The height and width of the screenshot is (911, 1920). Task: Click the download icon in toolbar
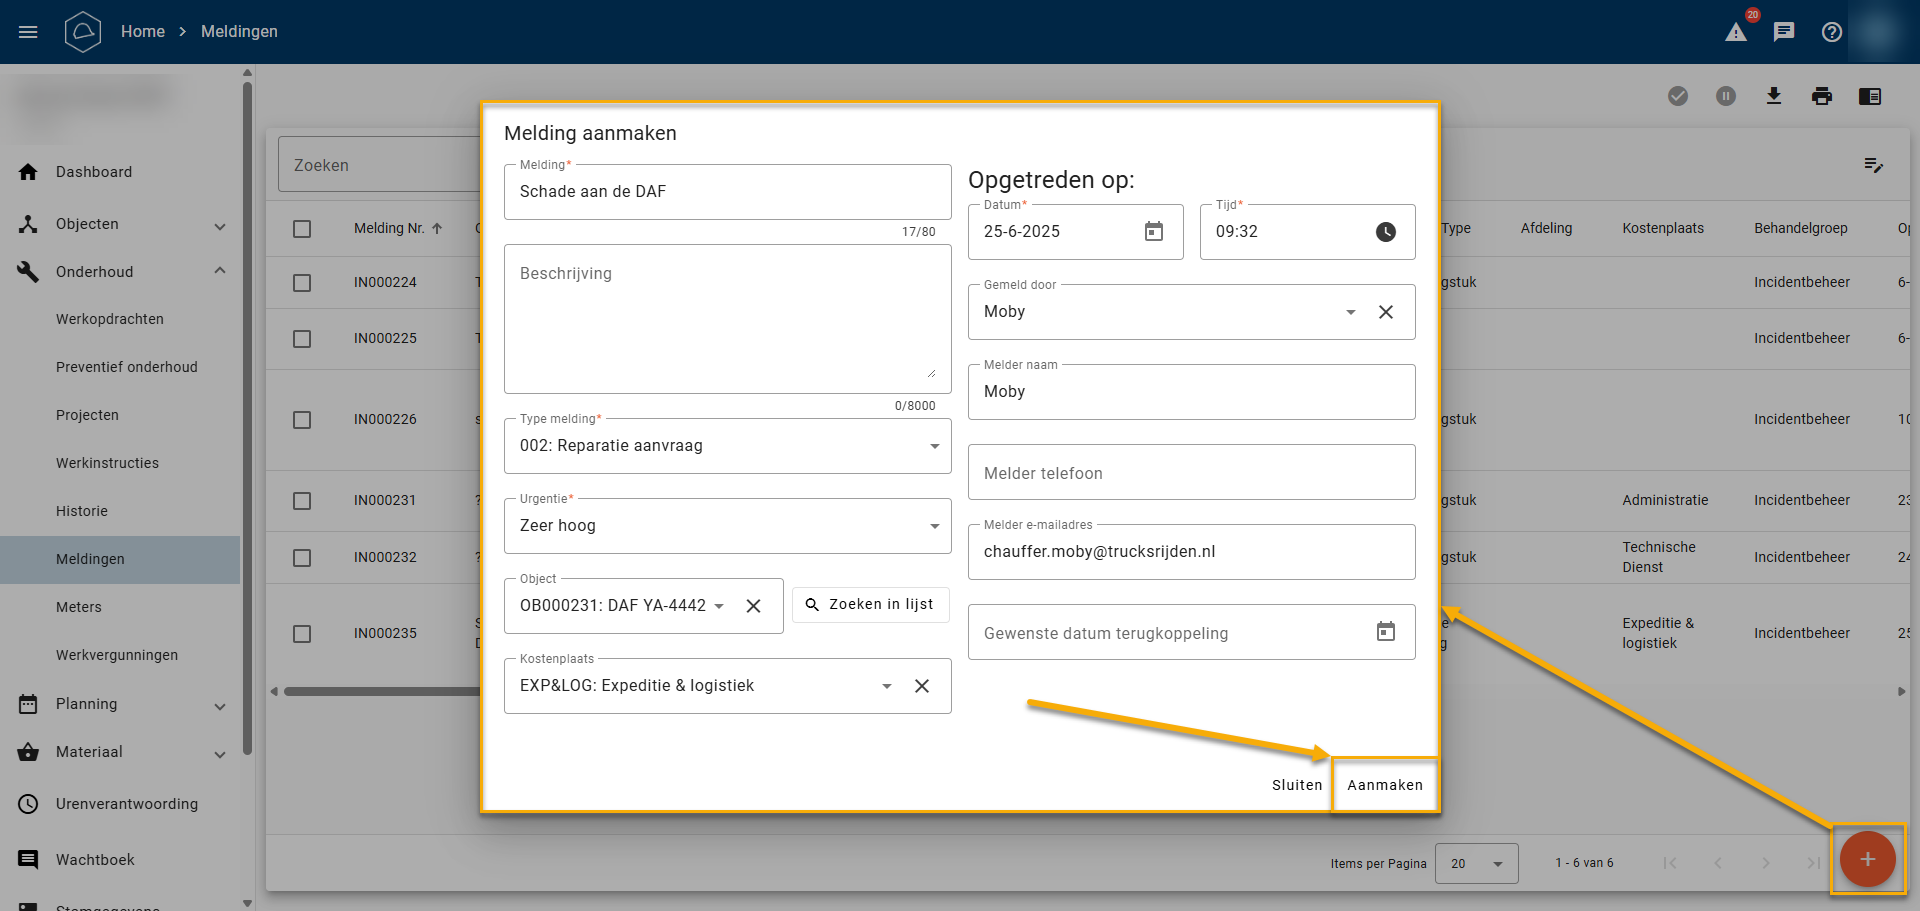tap(1773, 96)
